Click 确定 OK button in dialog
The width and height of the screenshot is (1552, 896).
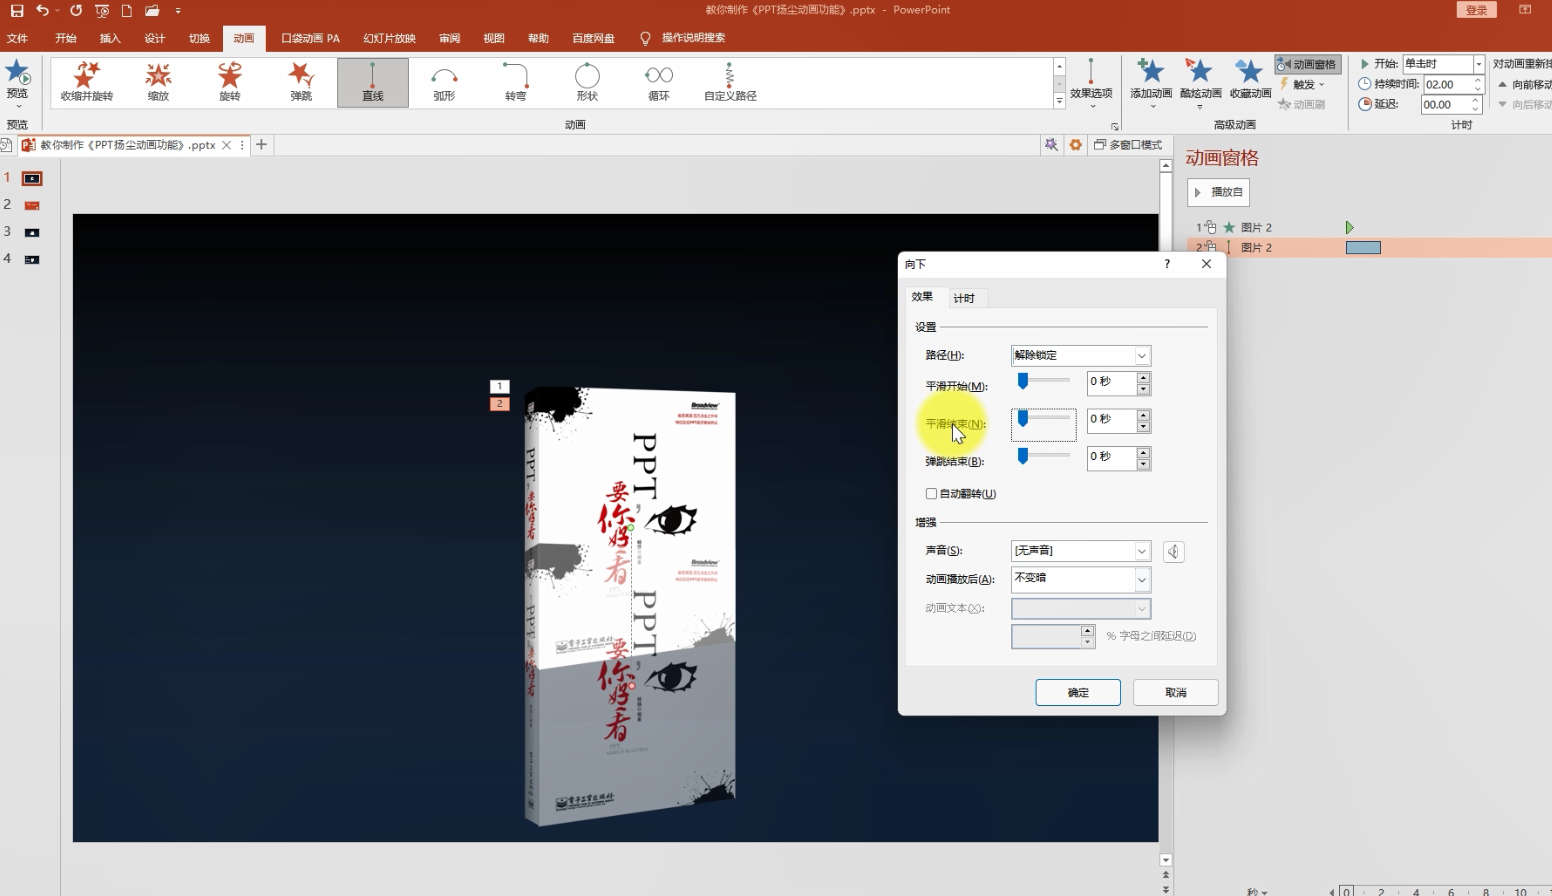click(x=1078, y=692)
